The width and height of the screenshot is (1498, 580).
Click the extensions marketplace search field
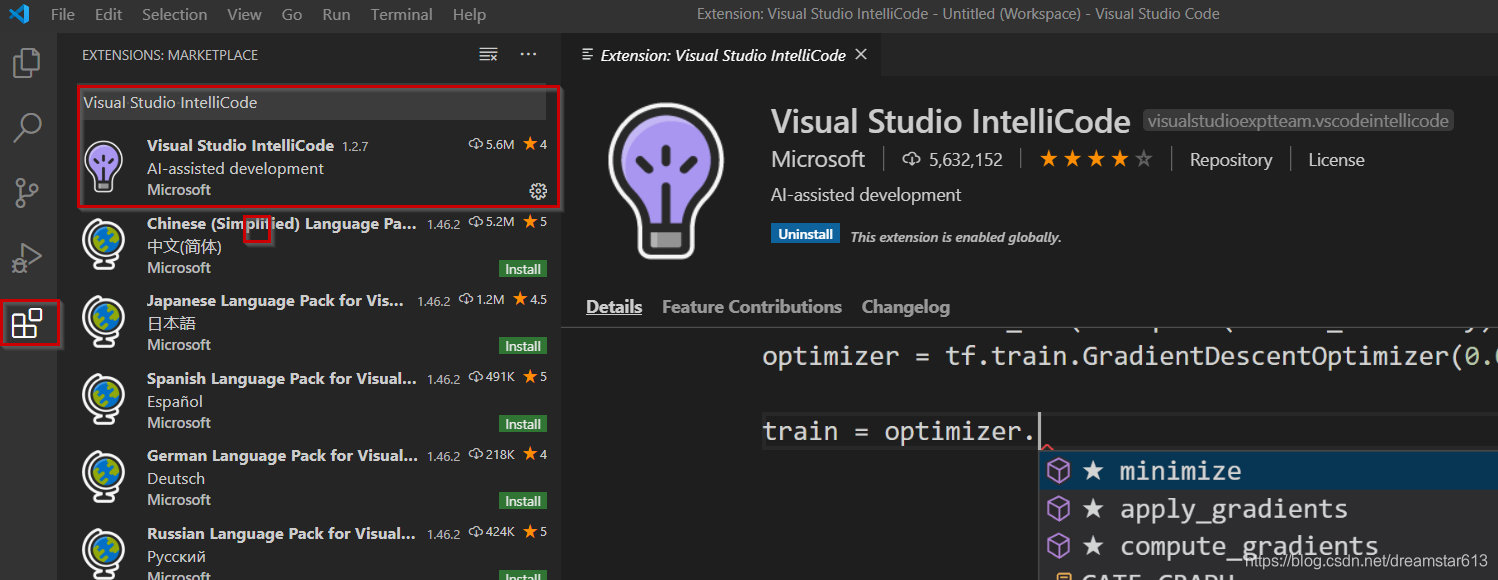(x=314, y=103)
